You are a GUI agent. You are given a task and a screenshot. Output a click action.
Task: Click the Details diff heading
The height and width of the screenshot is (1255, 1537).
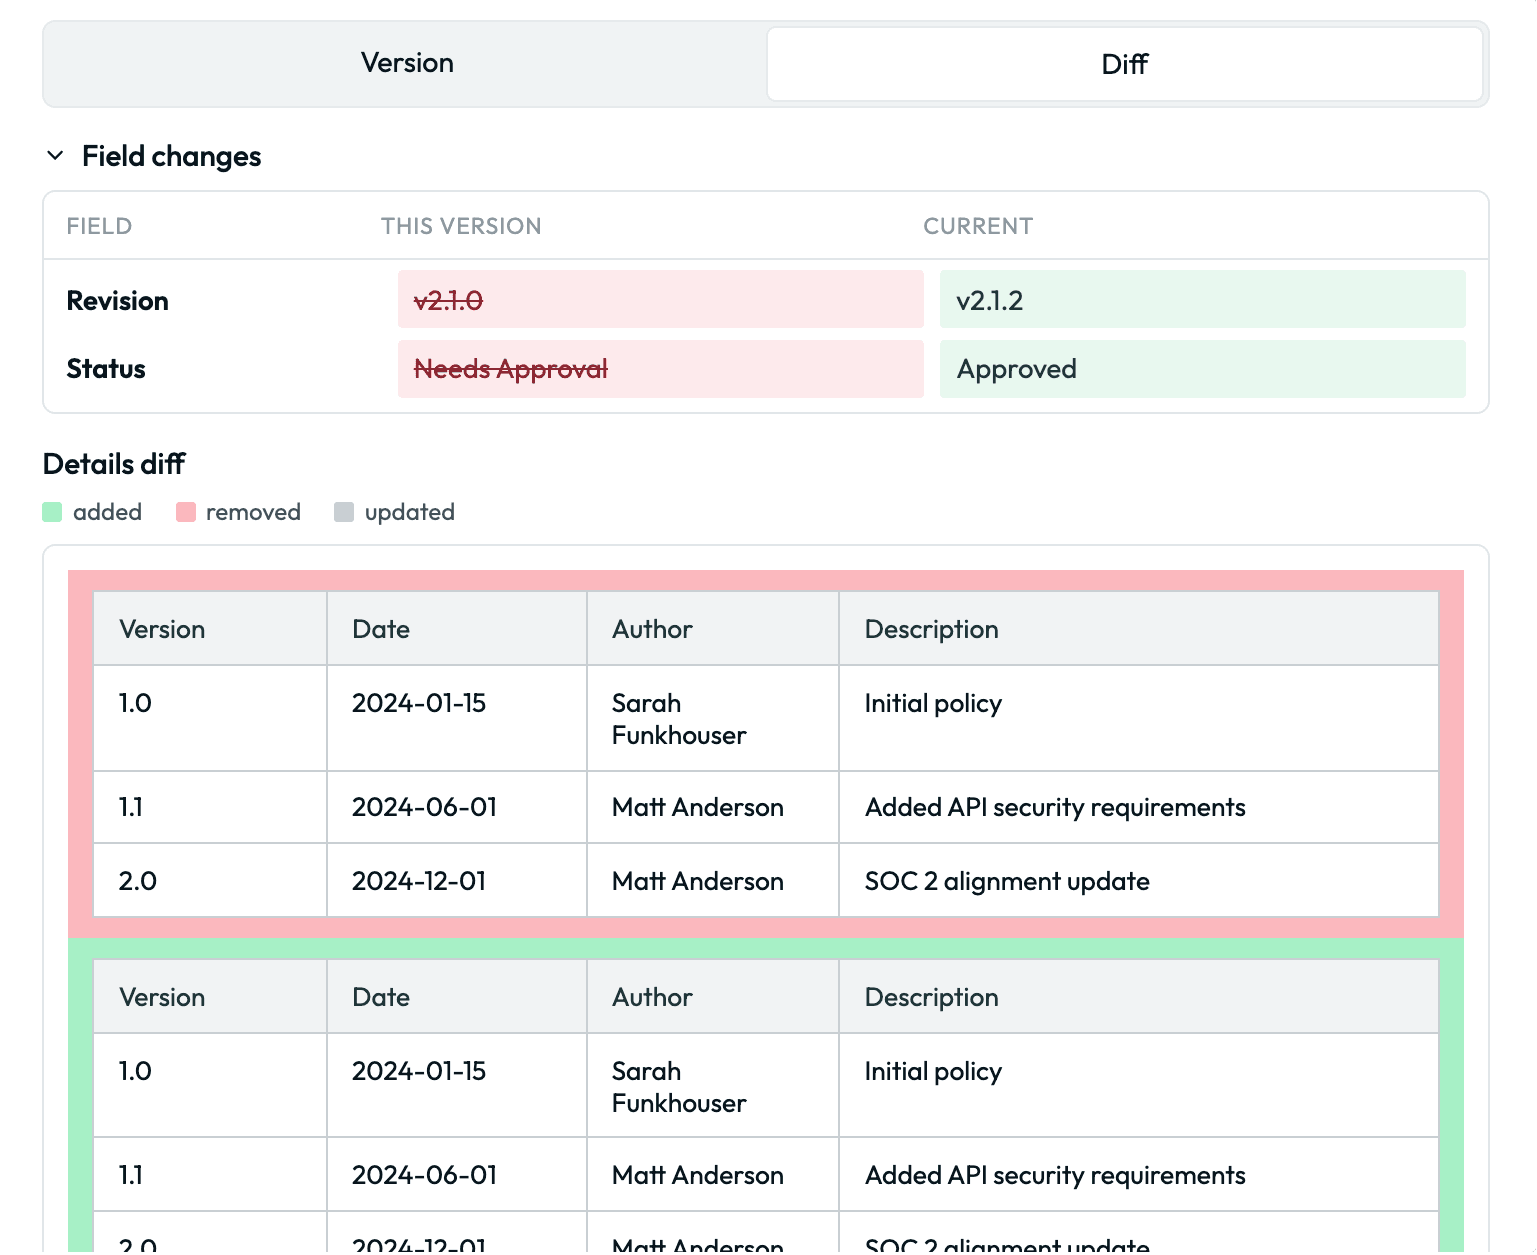[114, 464]
